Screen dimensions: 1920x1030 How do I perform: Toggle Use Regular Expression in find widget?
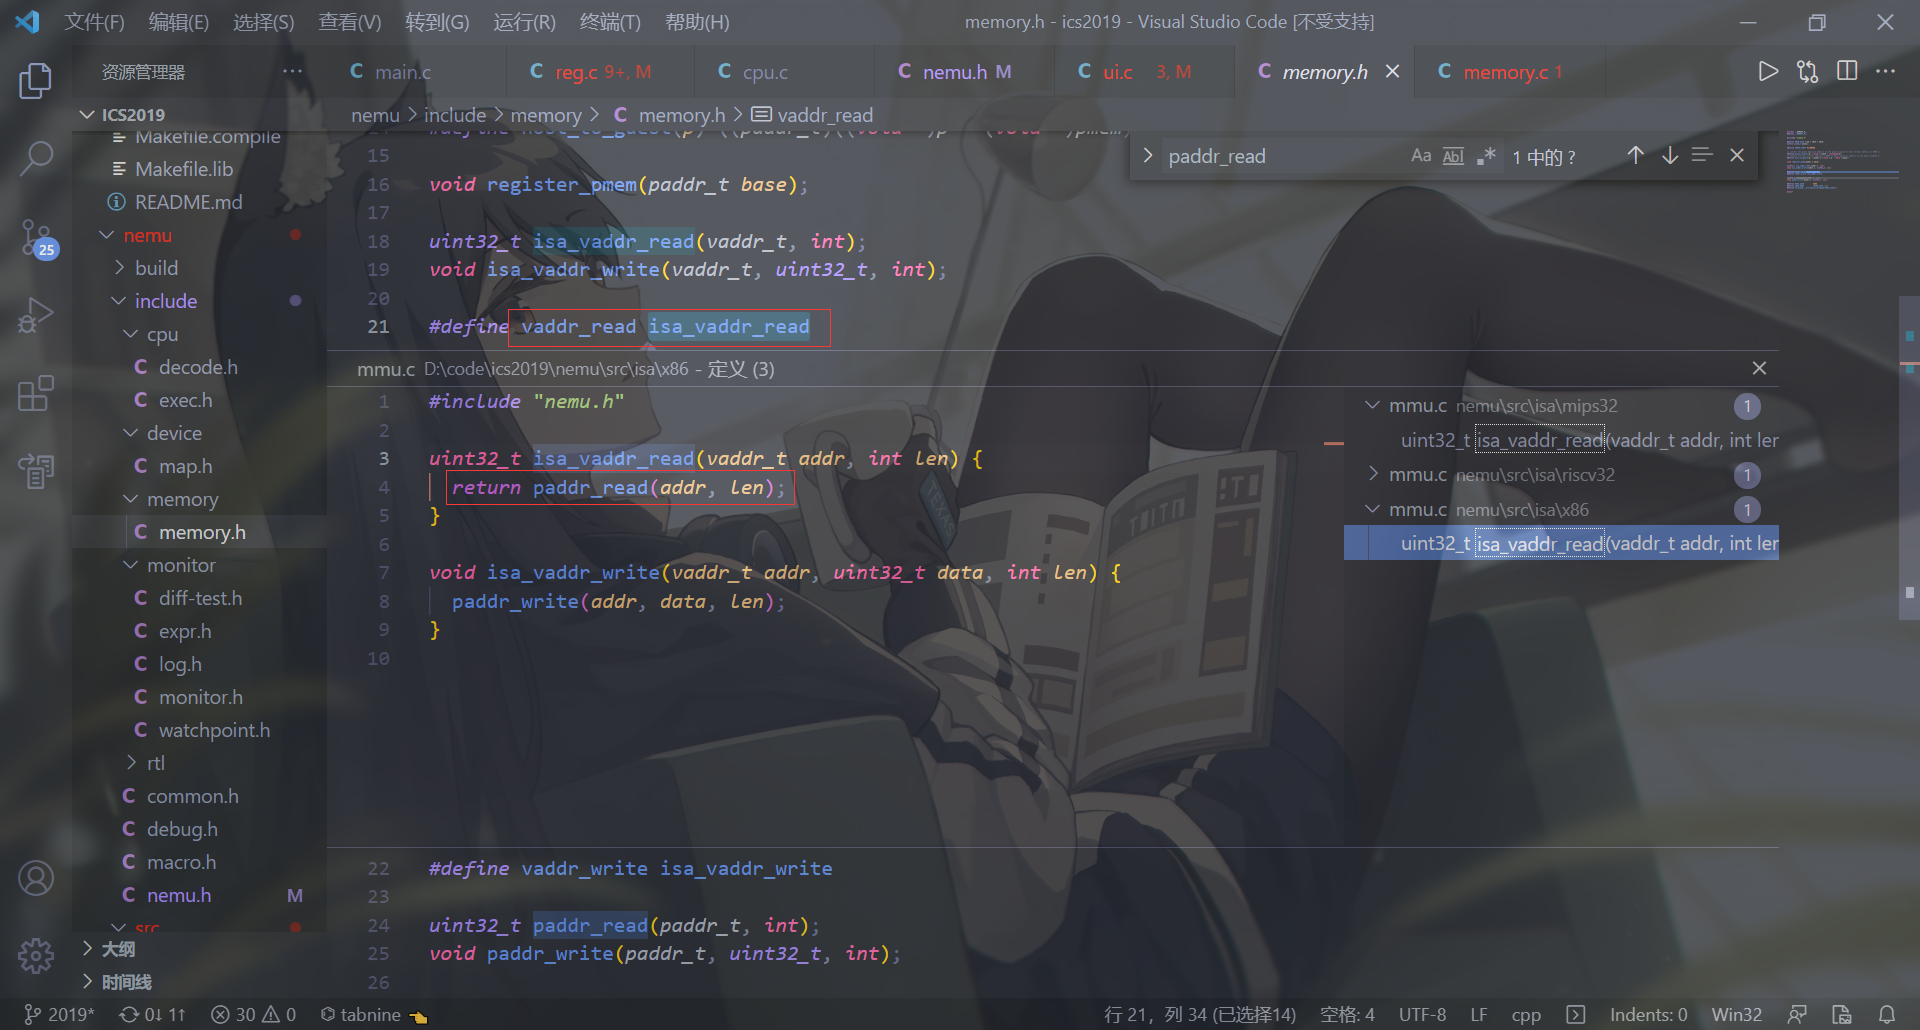click(1487, 155)
